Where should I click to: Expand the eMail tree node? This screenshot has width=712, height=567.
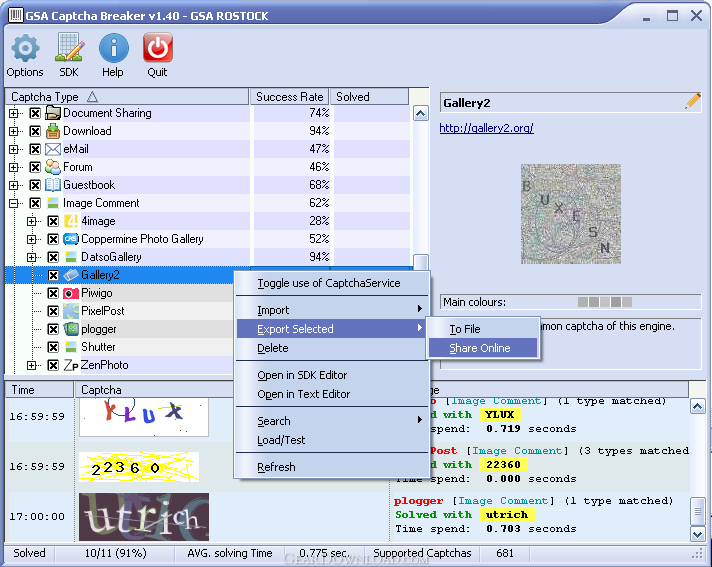click(x=14, y=149)
